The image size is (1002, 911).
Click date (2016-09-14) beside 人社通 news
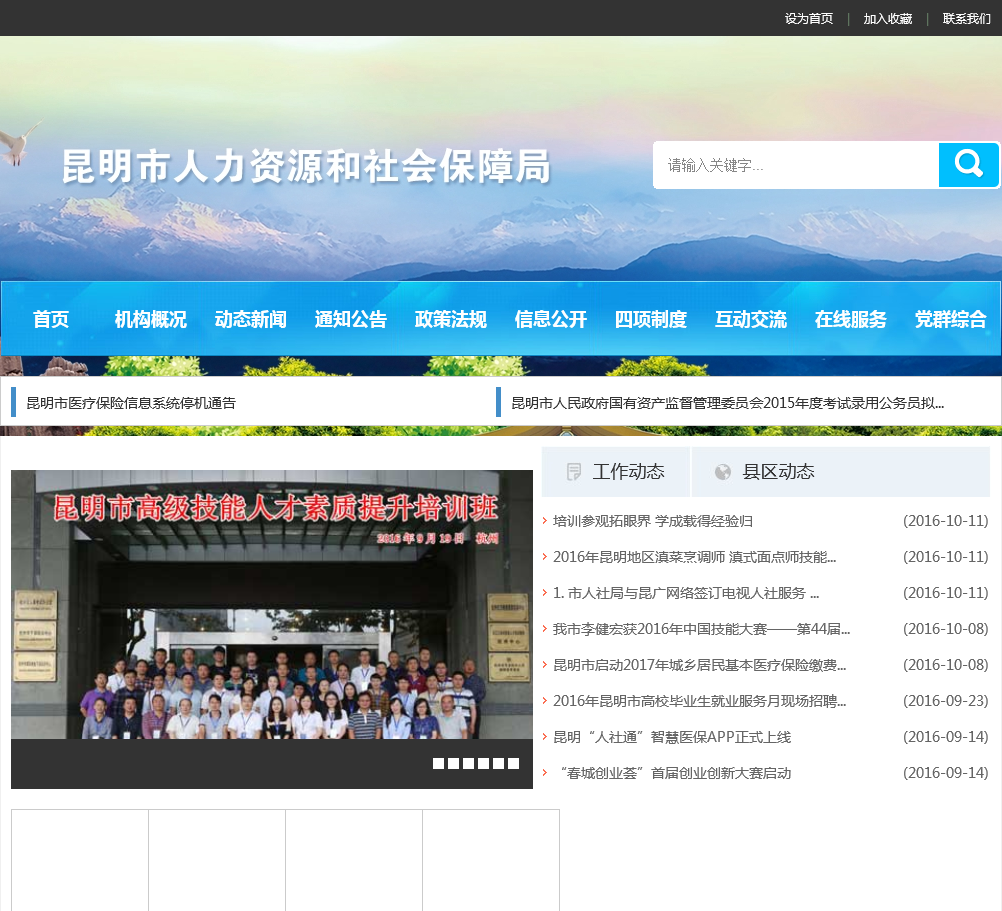coord(946,737)
